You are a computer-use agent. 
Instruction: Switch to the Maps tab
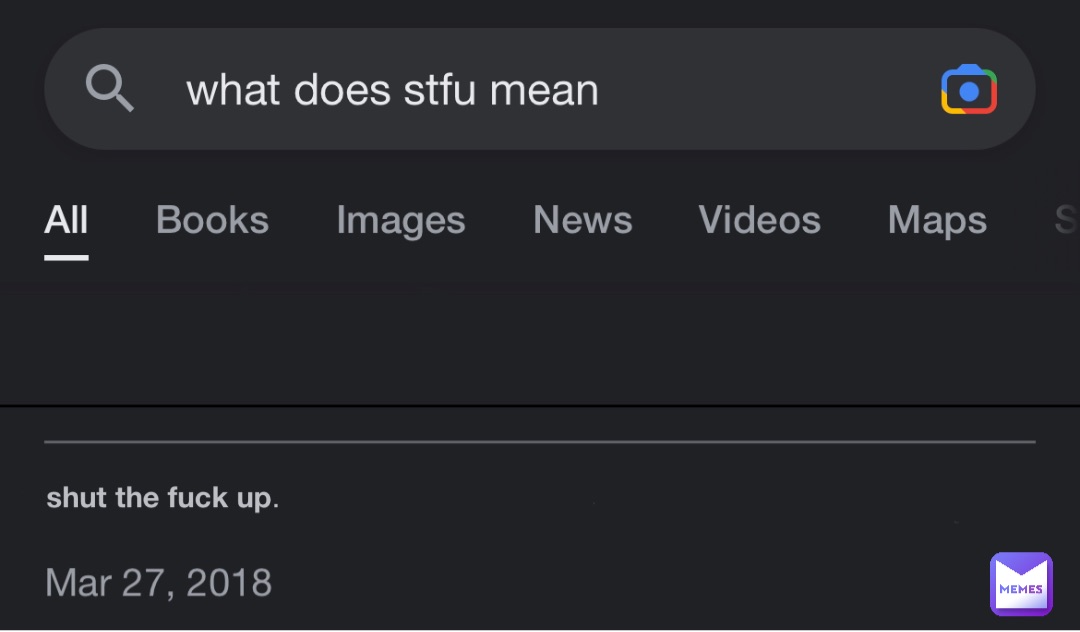pyautogui.click(x=937, y=221)
